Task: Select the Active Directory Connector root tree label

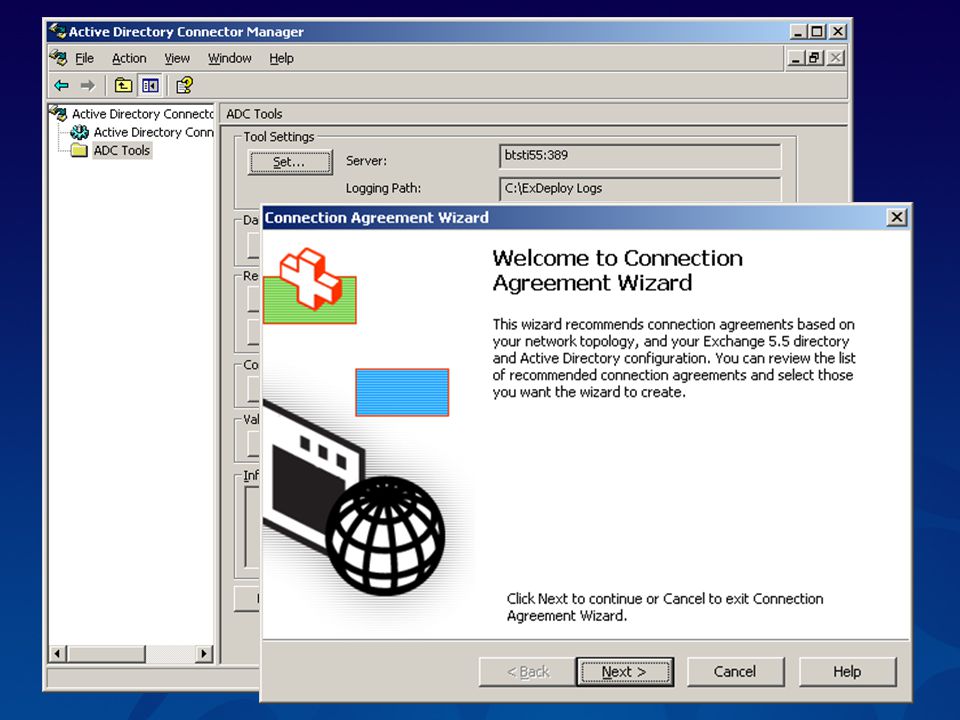Action: [143, 114]
